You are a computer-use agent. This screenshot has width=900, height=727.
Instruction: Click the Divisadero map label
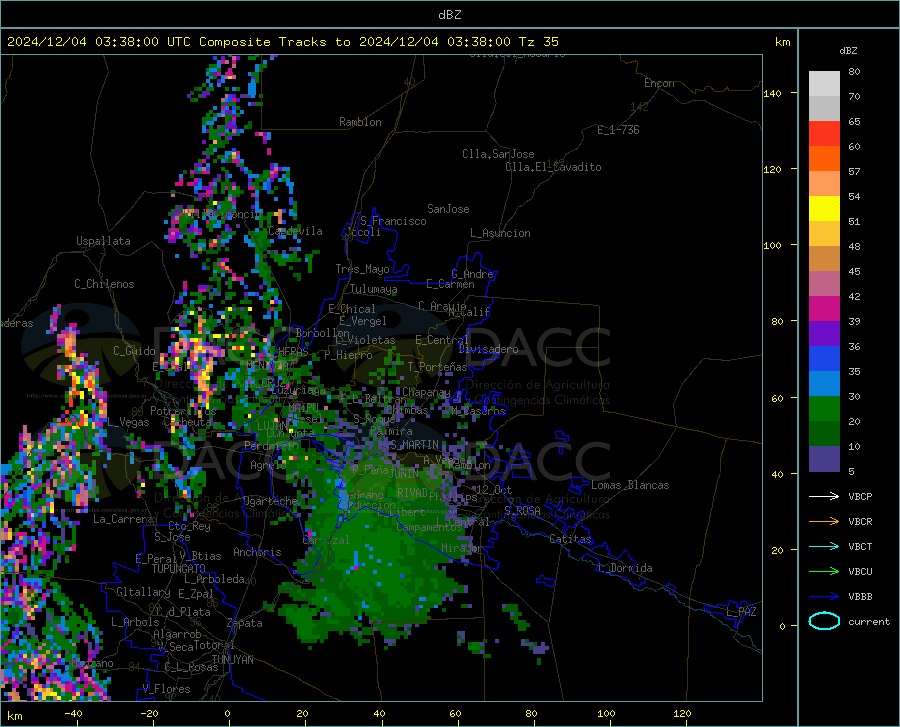(488, 349)
